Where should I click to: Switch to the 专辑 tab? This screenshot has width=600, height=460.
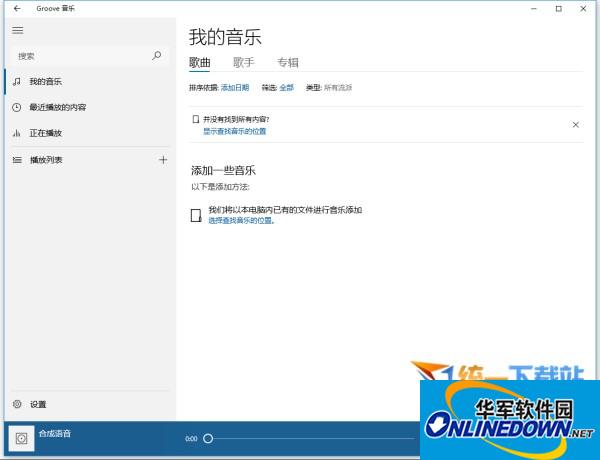(288, 62)
